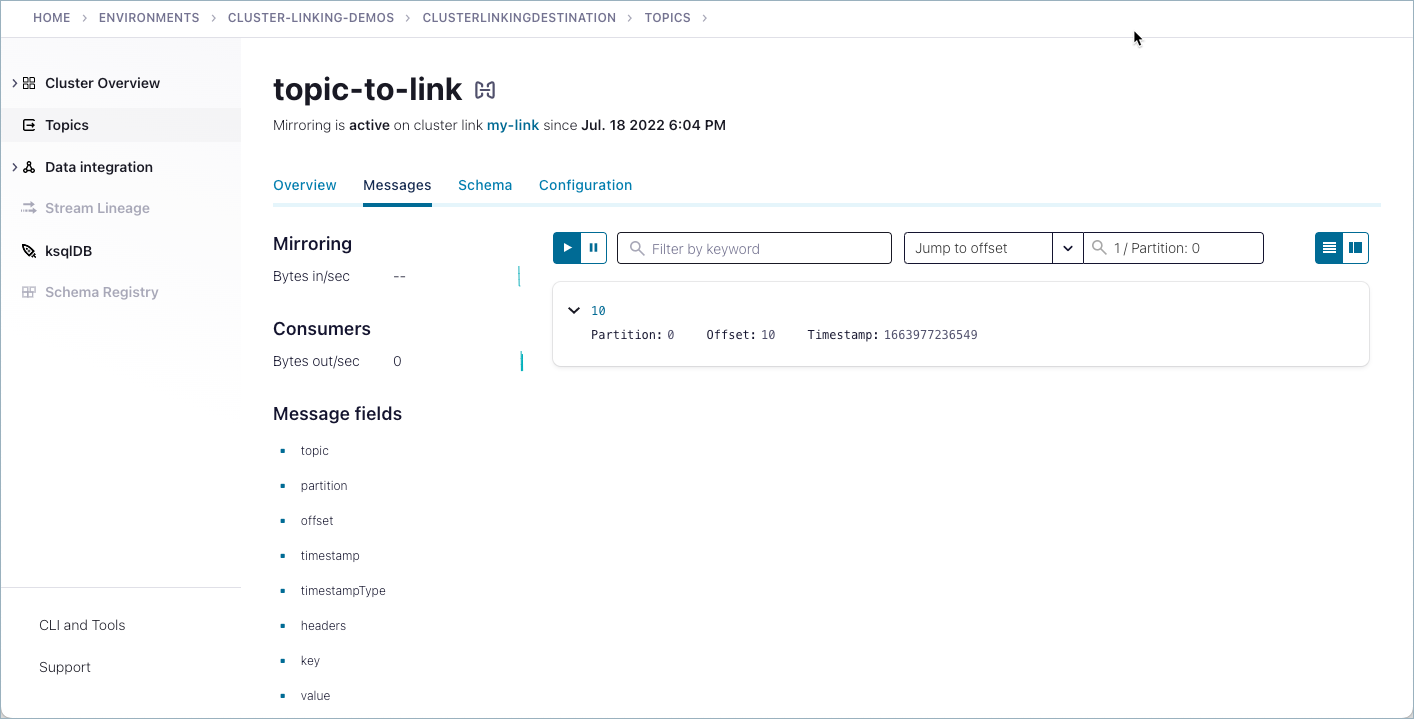This screenshot has height=719, width=1414.
Task: Expand the Cluster Overview sidebar section
Action: tap(14, 83)
